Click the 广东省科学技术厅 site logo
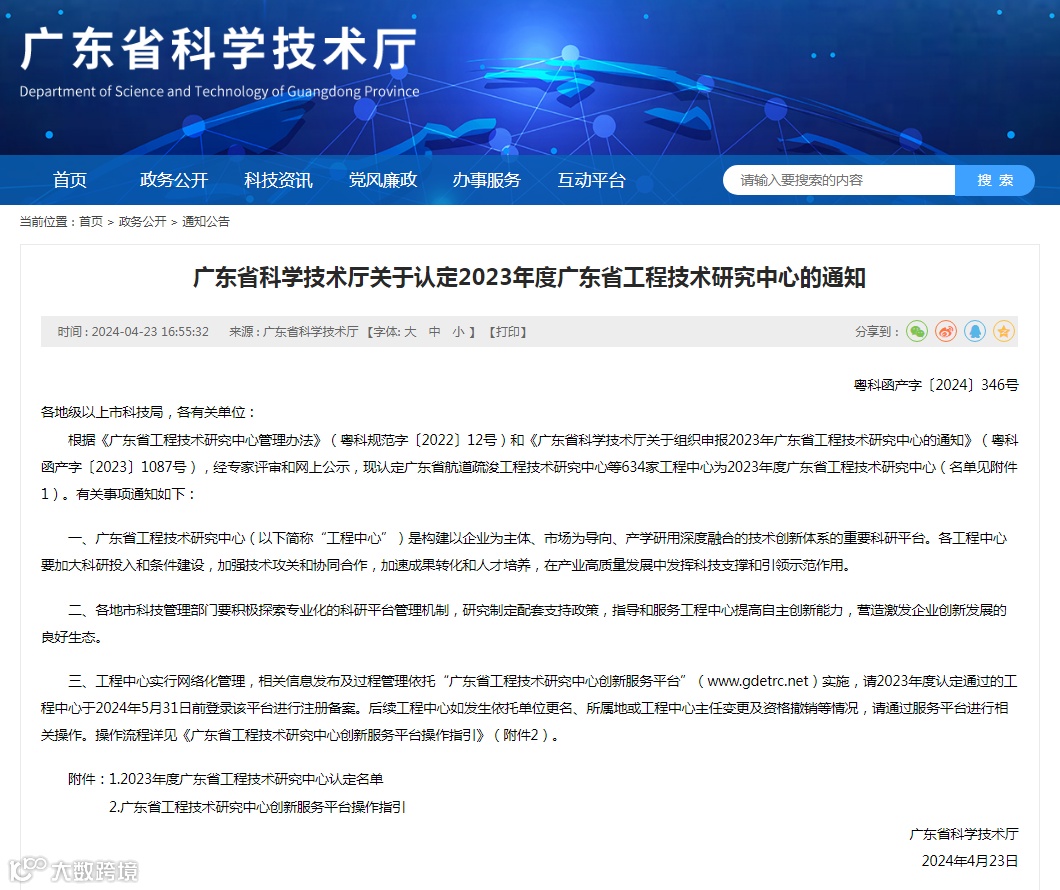This screenshot has width=1060, height=890. click(219, 61)
